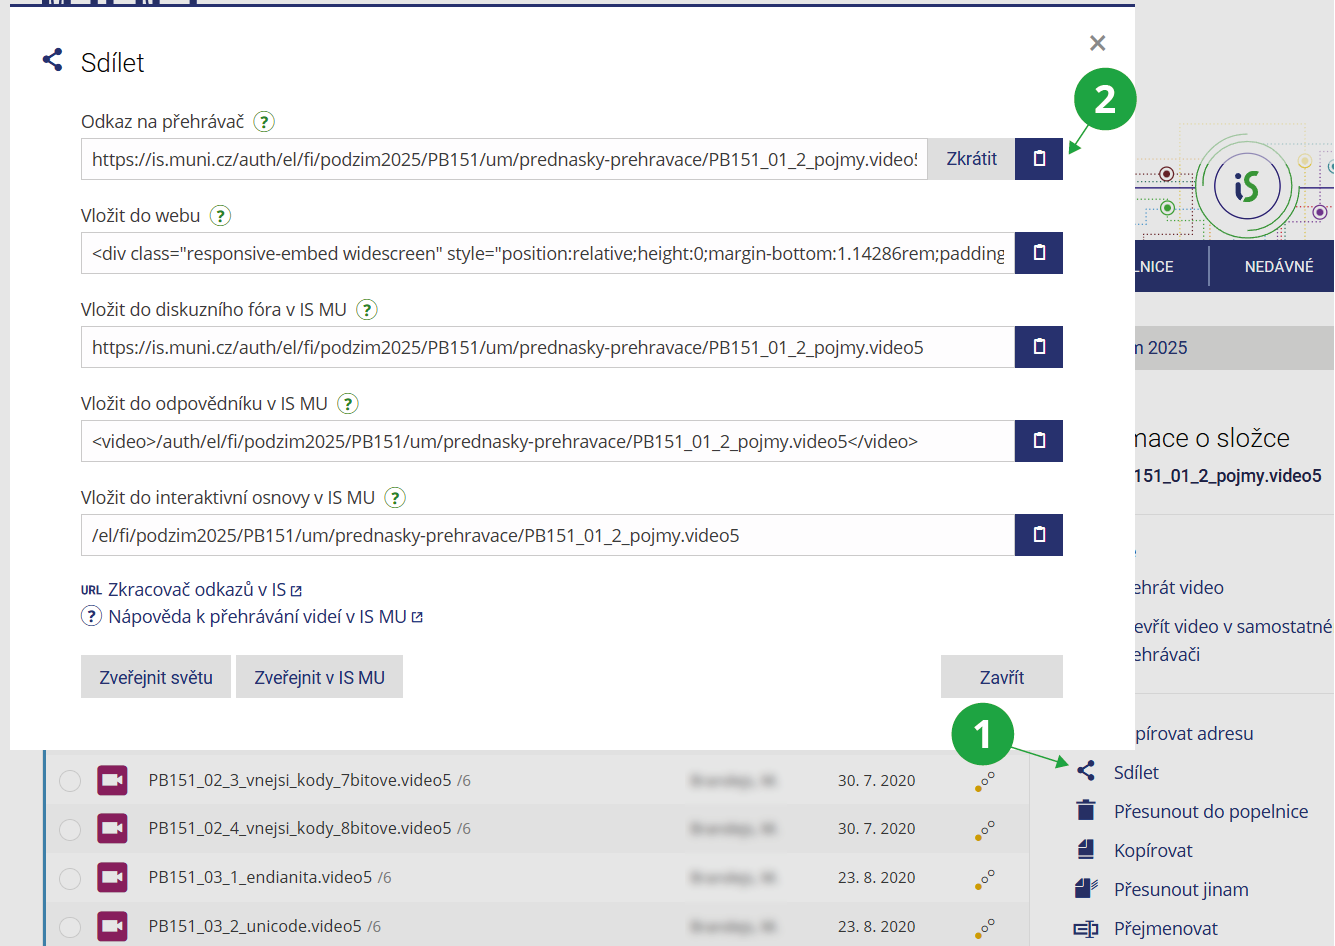Open help for Odkaz na přehrávač
This screenshot has height=946, width=1335.
click(264, 122)
